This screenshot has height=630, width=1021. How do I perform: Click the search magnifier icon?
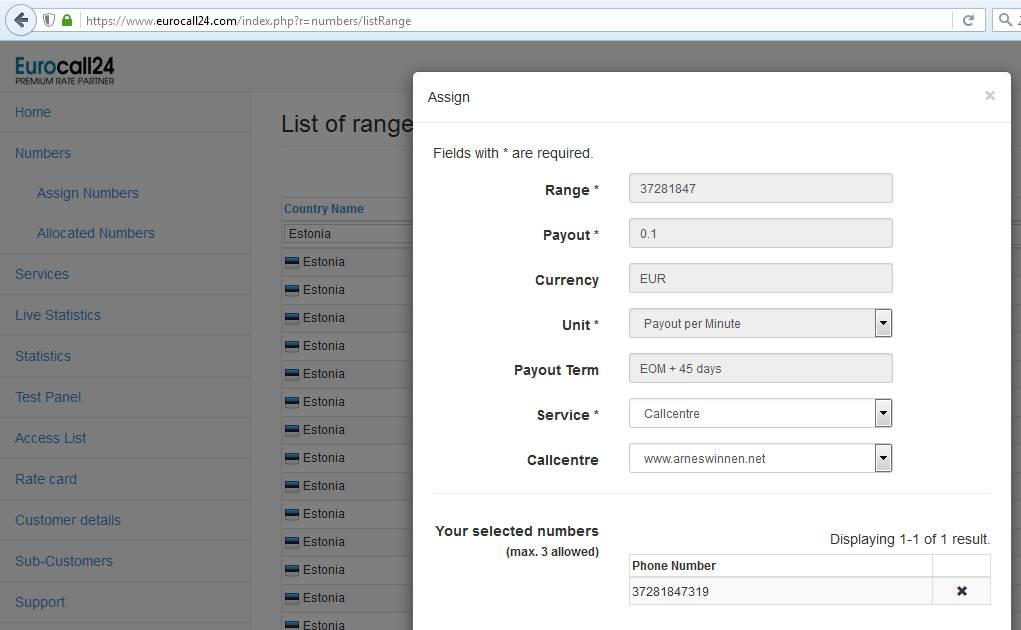coord(1005,20)
